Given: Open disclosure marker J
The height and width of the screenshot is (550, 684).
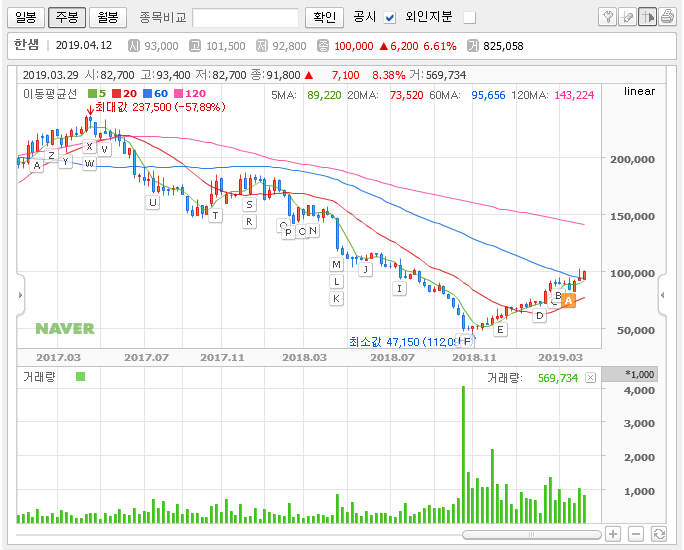Looking at the screenshot, I should [x=366, y=270].
